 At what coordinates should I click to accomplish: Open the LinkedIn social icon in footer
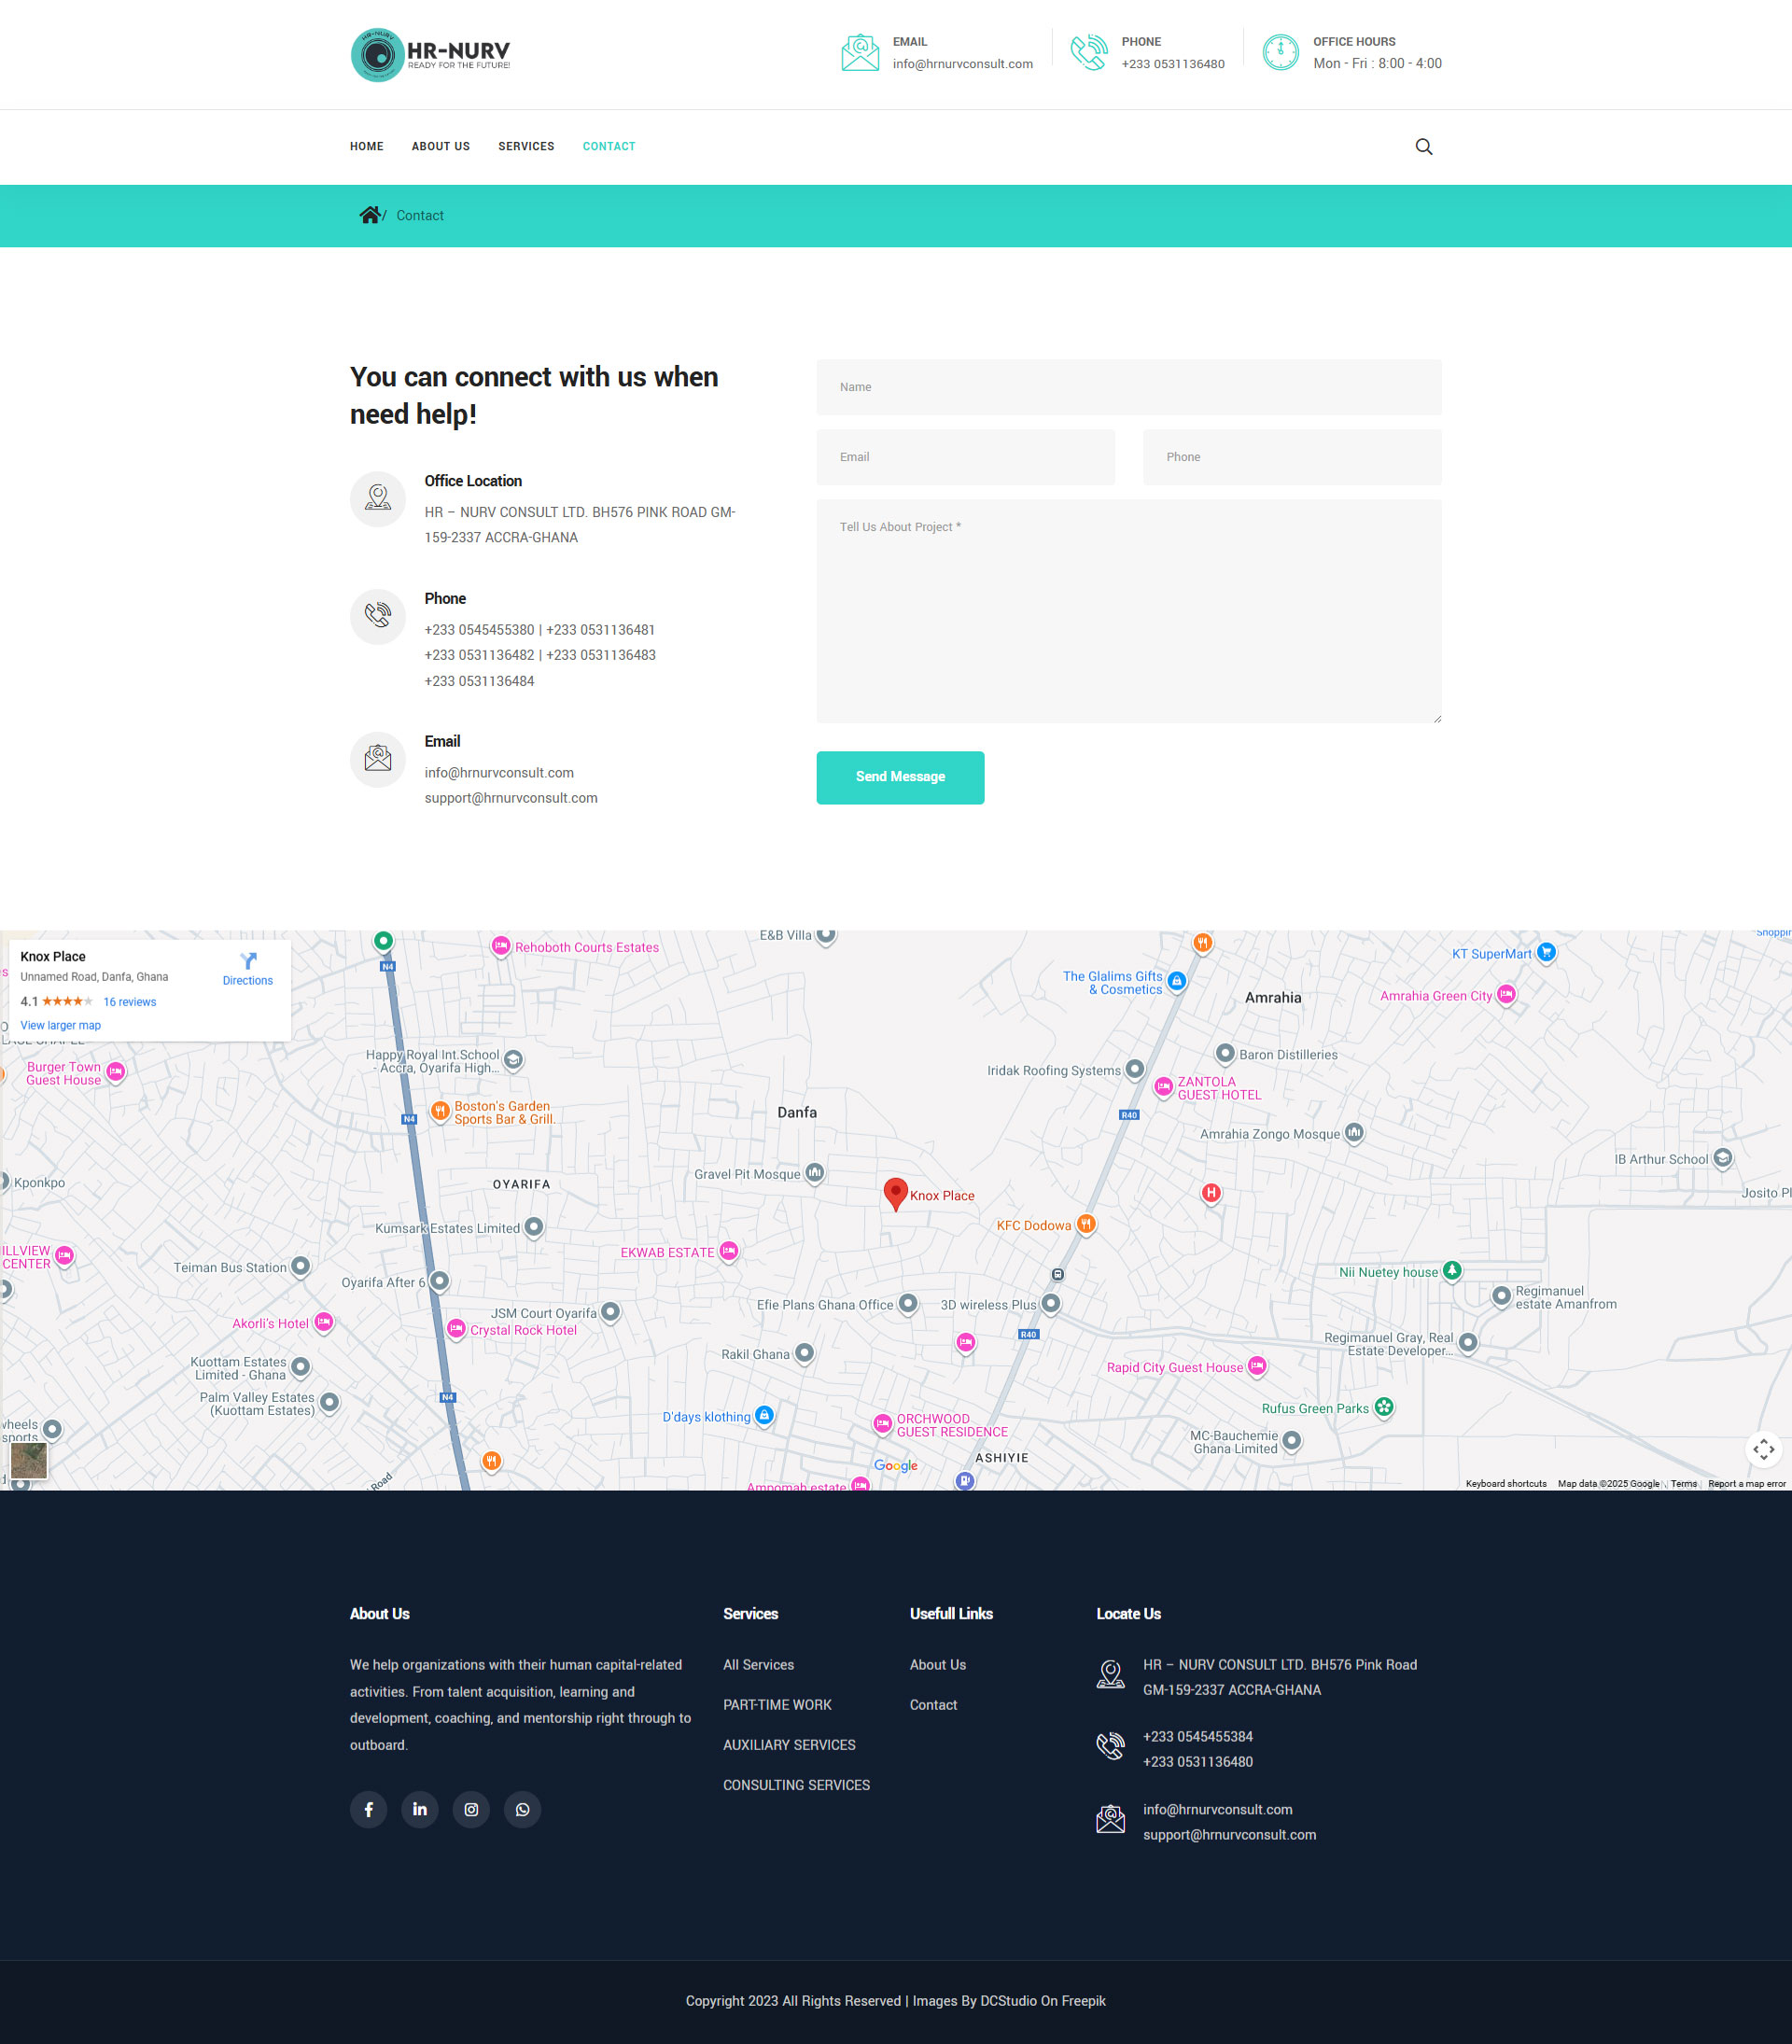[420, 1809]
